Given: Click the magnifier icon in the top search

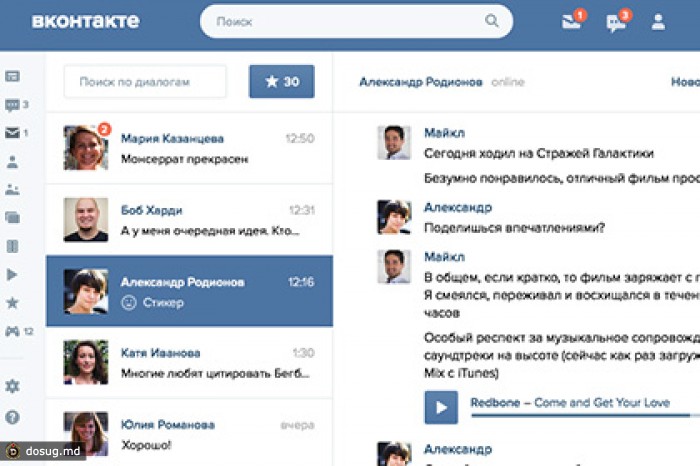Looking at the screenshot, I should (492, 21).
